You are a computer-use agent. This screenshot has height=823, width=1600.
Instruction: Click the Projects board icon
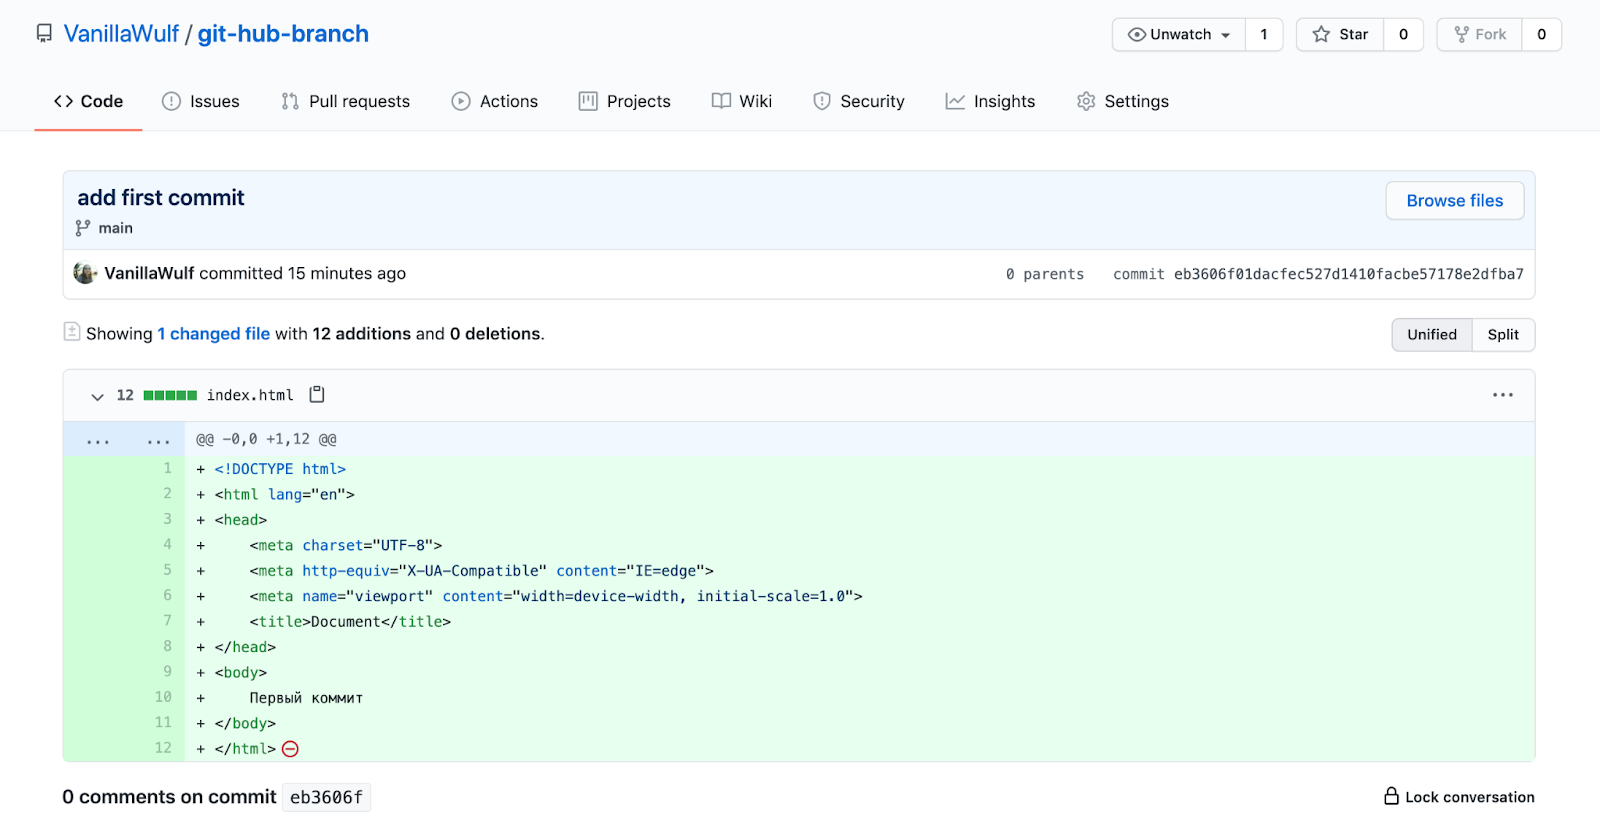pos(588,101)
